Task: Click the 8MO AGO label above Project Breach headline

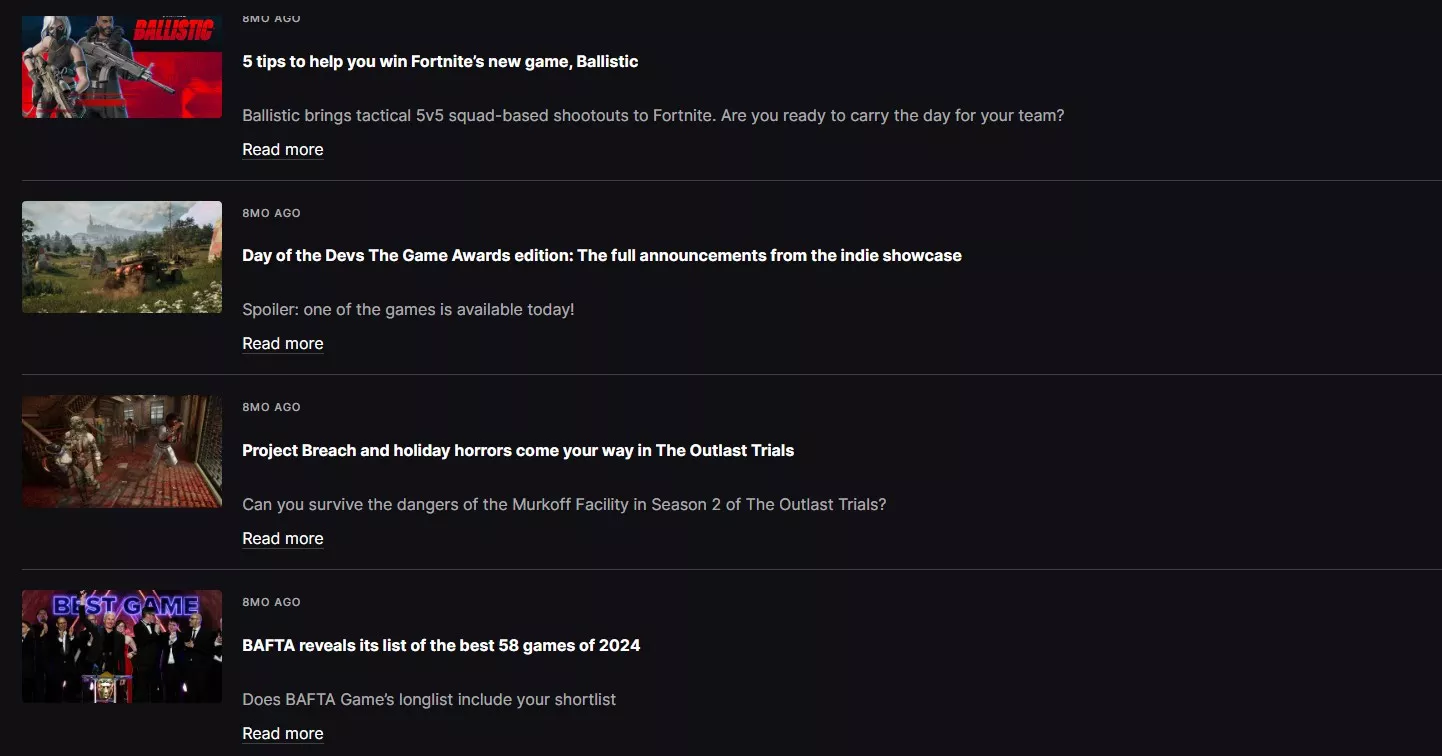Action: coord(271,407)
